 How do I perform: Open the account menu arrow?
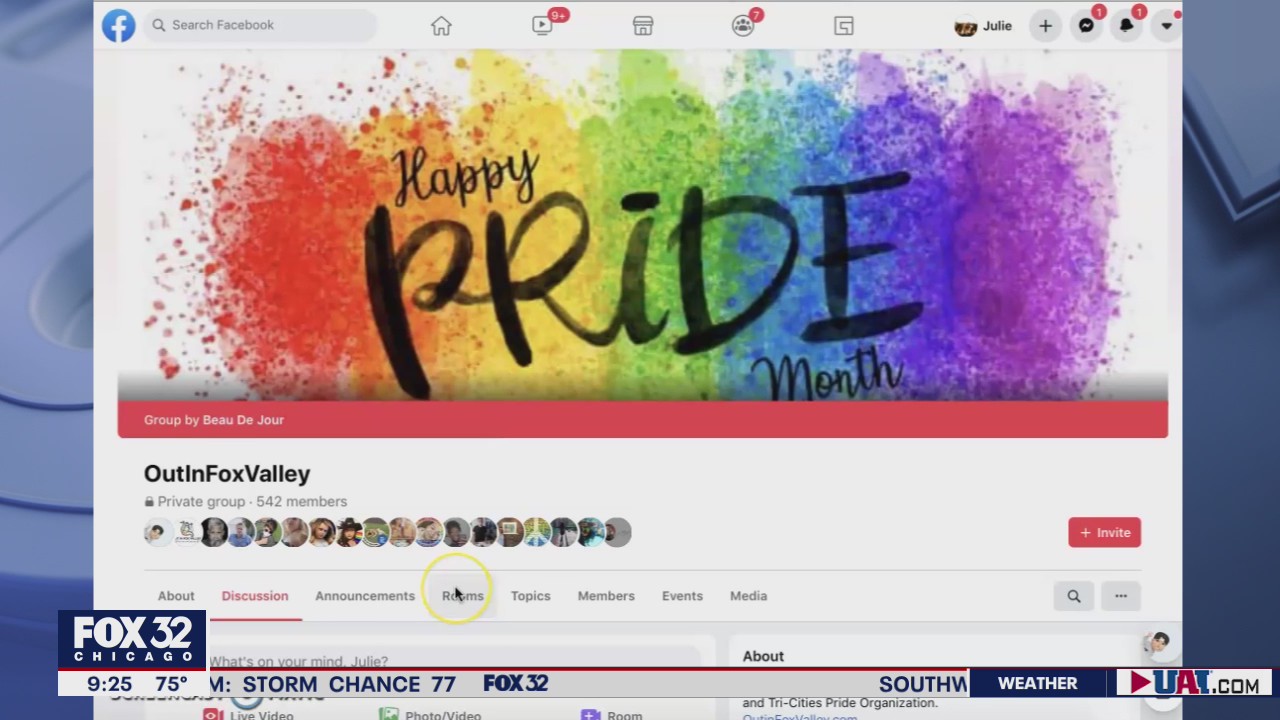pyautogui.click(x=1166, y=25)
